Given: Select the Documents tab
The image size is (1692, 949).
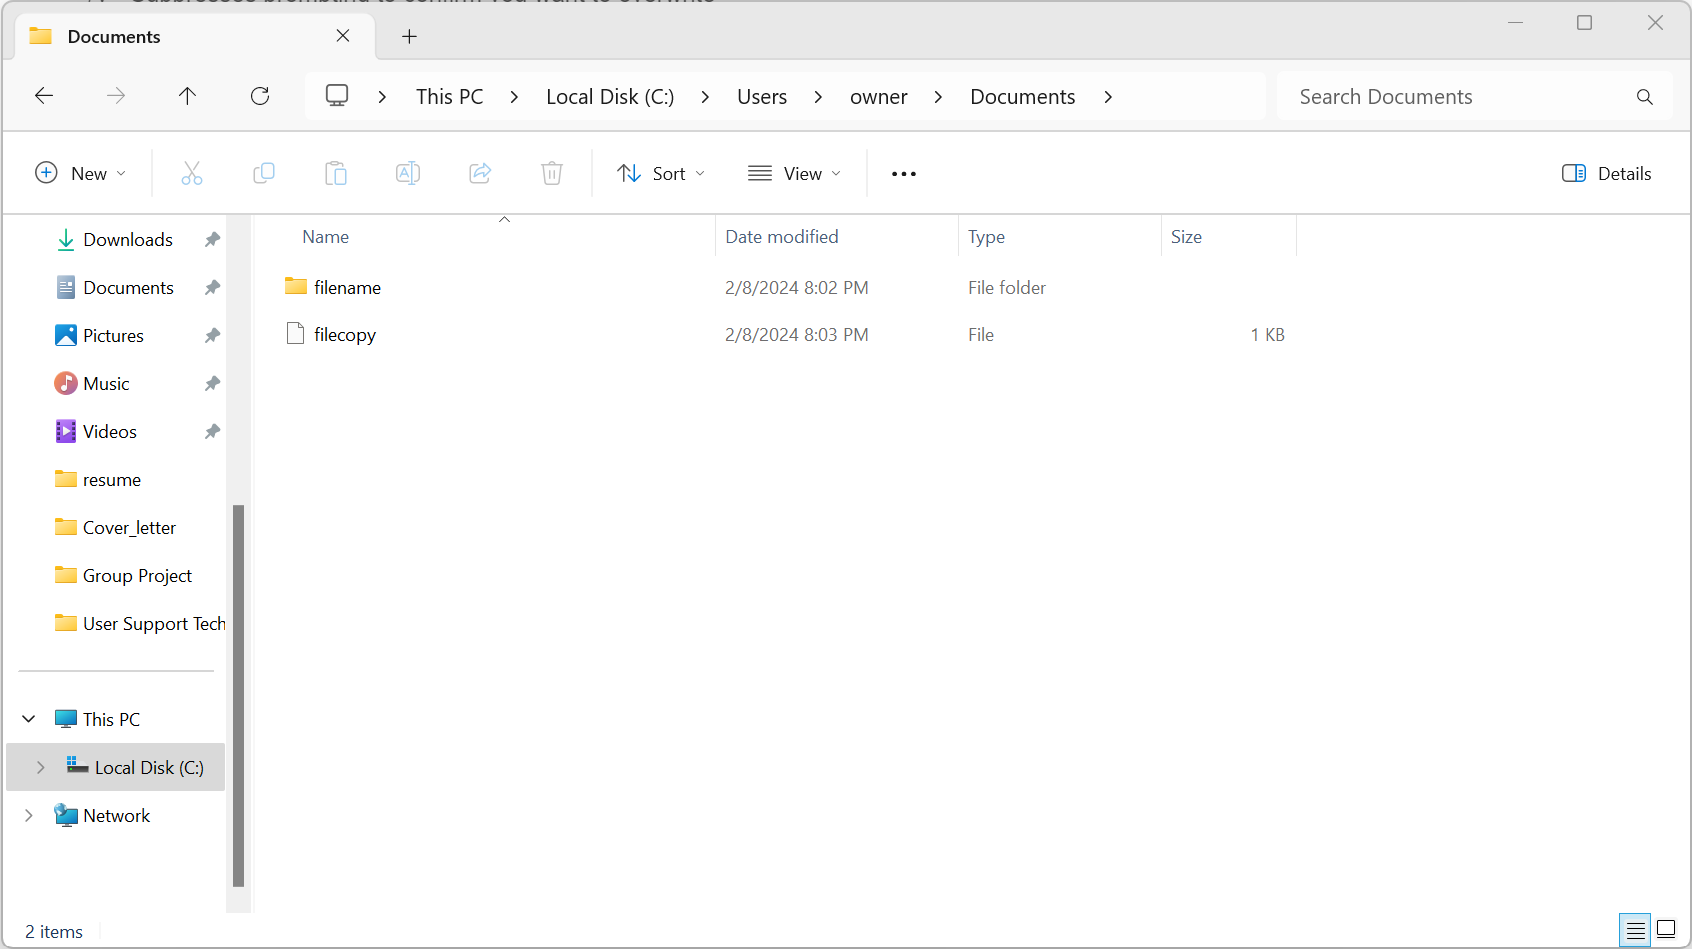Looking at the screenshot, I should click(x=195, y=37).
